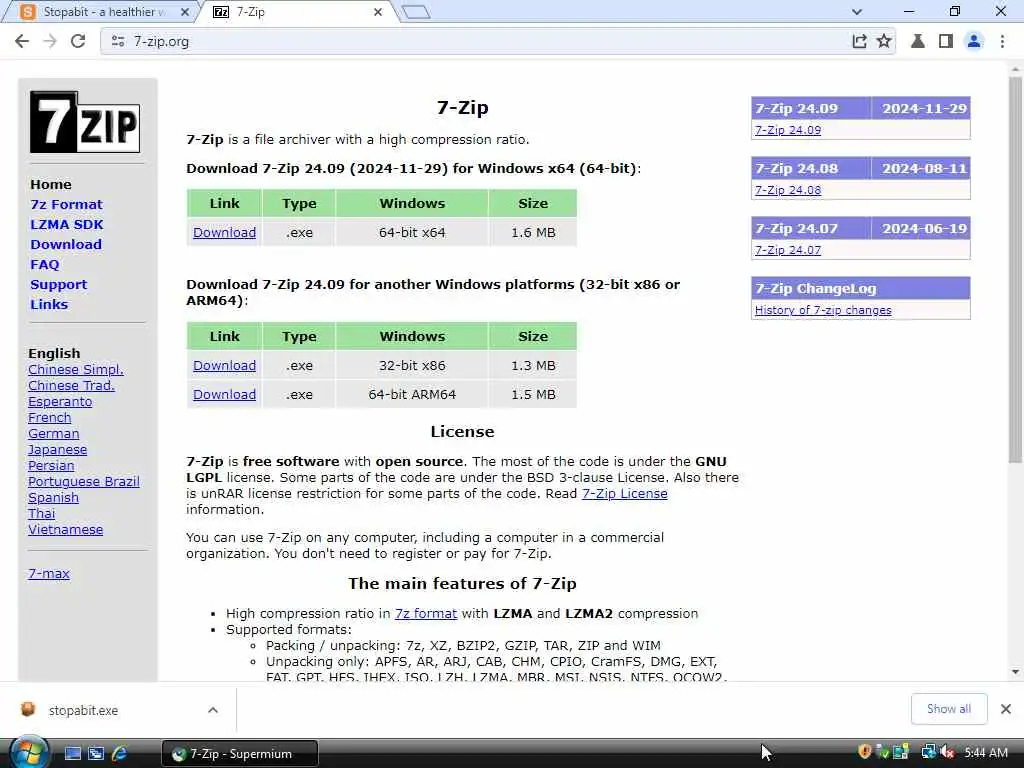Switch language to French

50,417
